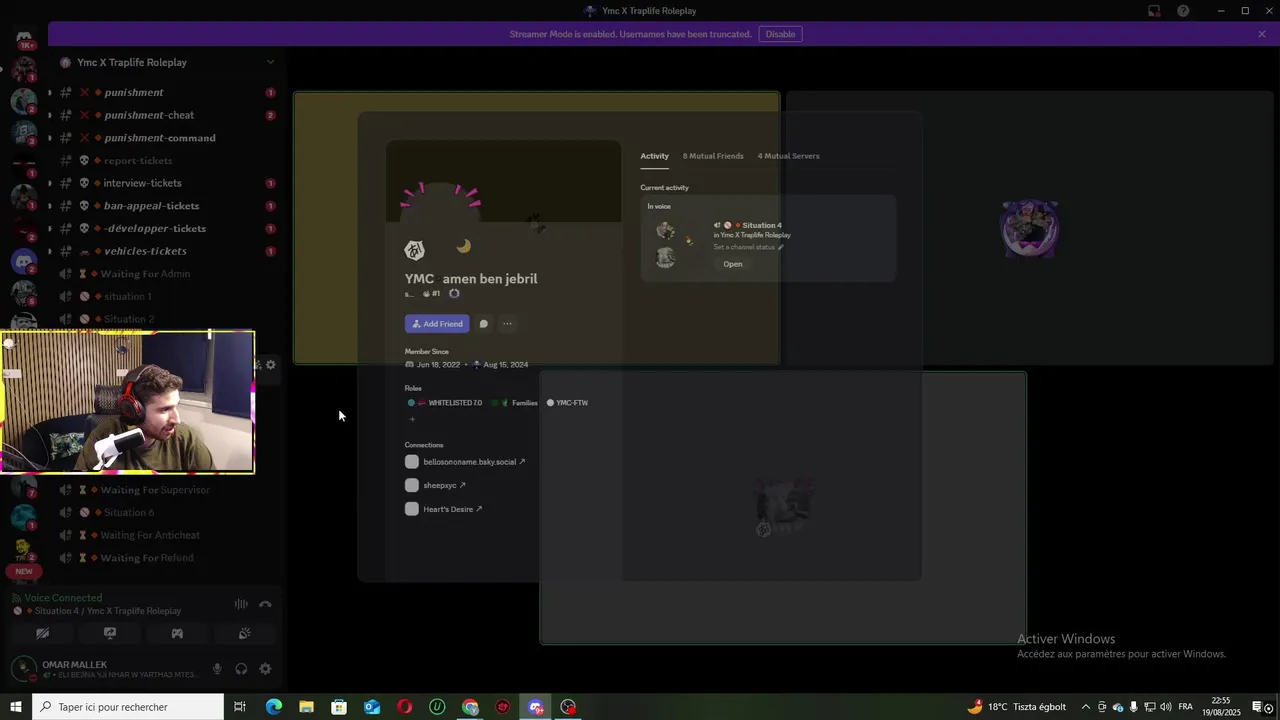Open sheepxyc connection link
Screen dimensions: 1280x720
(x=444, y=485)
